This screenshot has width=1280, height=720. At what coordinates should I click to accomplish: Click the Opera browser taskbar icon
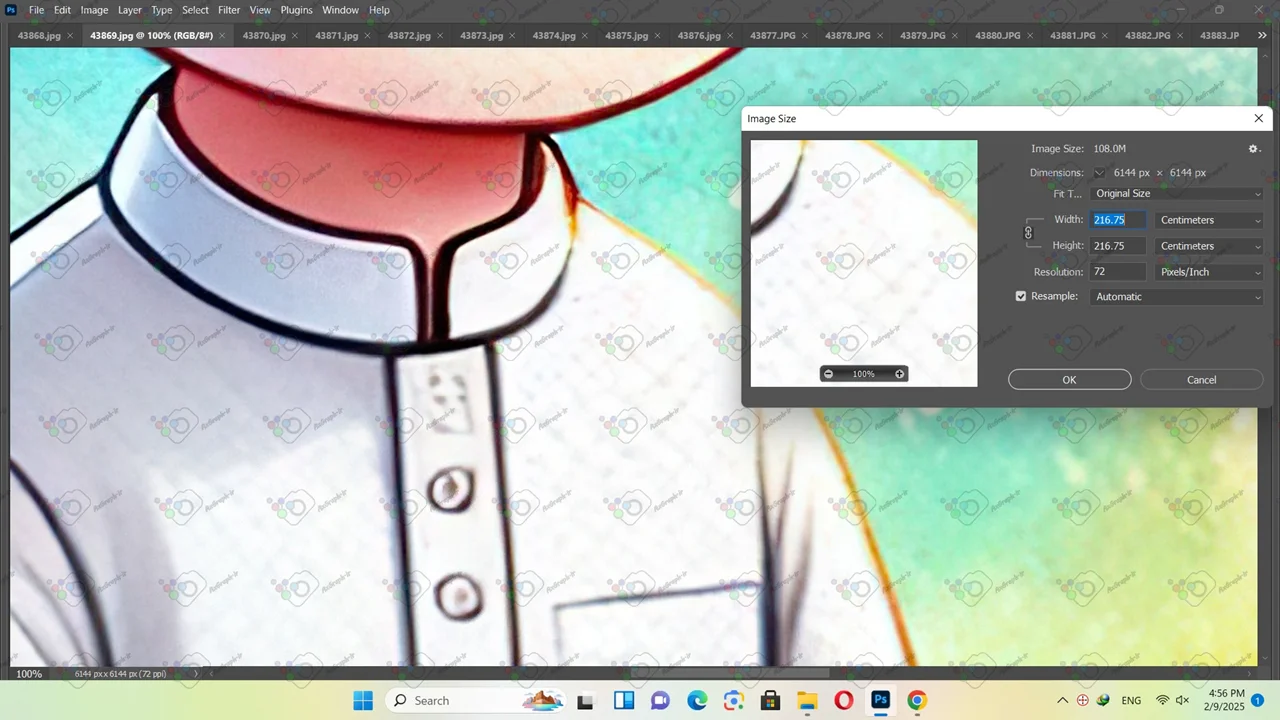(x=844, y=700)
